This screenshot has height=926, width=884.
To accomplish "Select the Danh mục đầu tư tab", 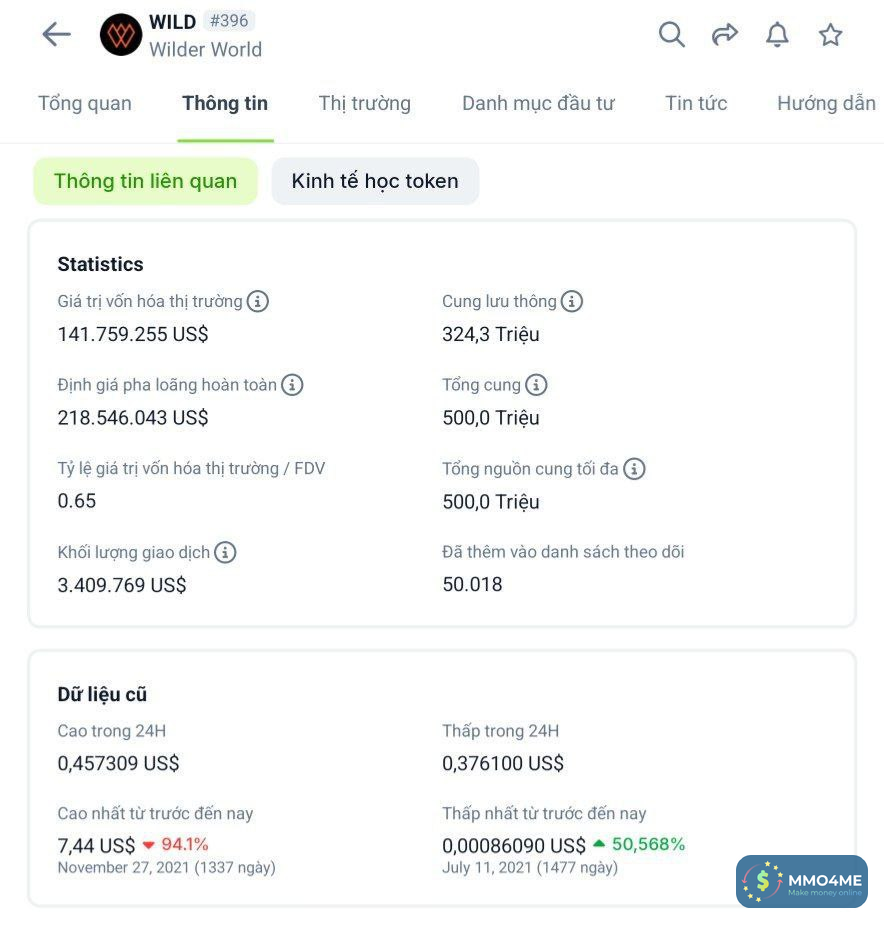I will [x=538, y=103].
